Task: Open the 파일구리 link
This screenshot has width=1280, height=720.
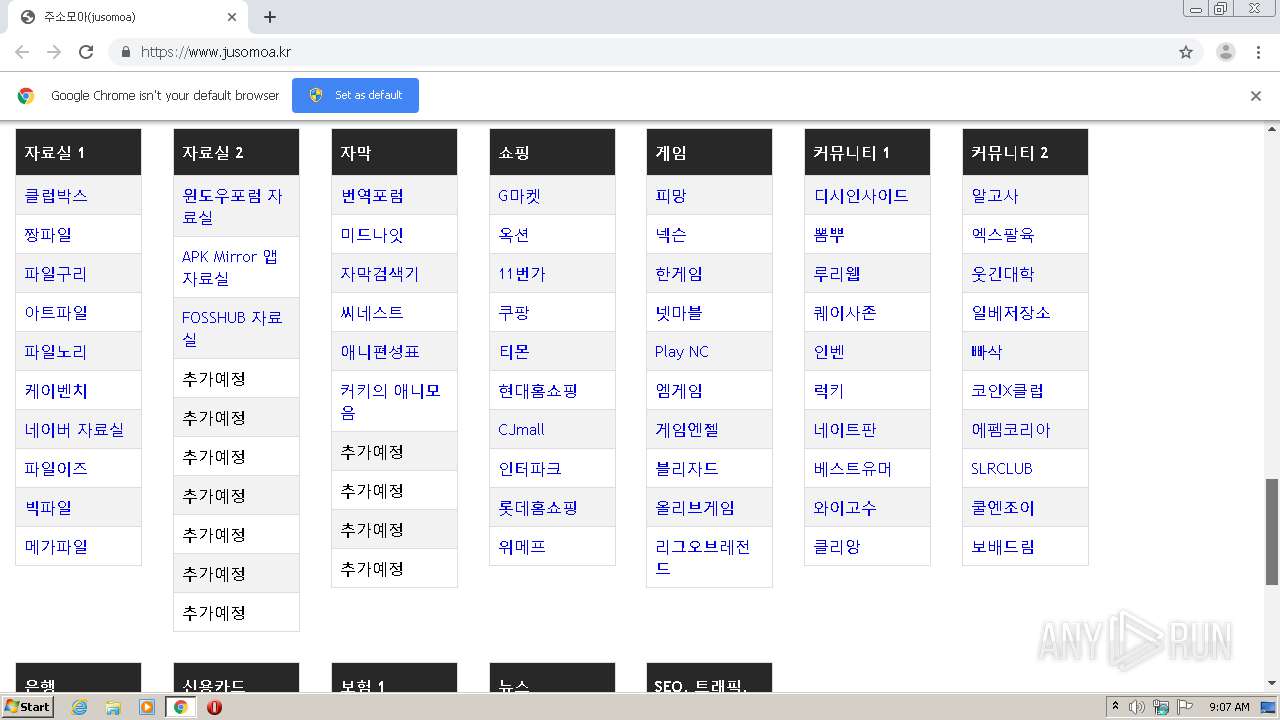Action: 56,274
